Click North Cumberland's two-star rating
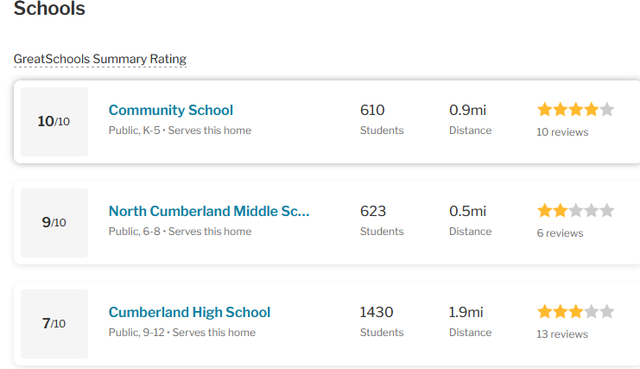Viewport: 640px width, 369px height. click(x=576, y=211)
